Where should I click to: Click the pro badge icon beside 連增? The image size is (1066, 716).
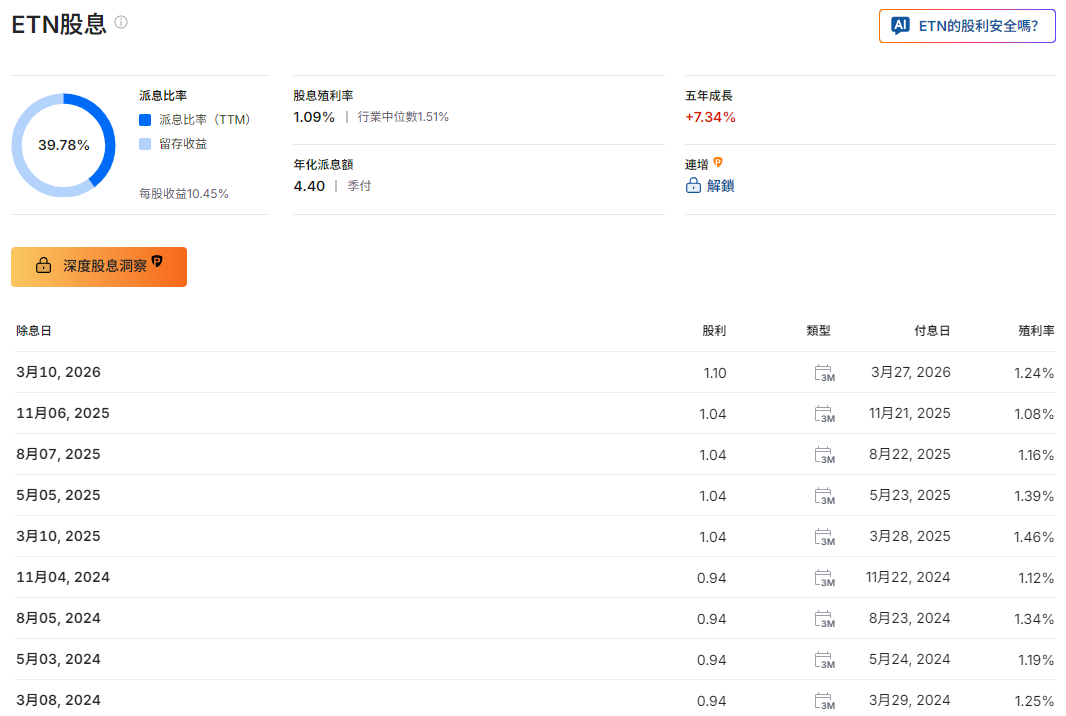(x=717, y=162)
